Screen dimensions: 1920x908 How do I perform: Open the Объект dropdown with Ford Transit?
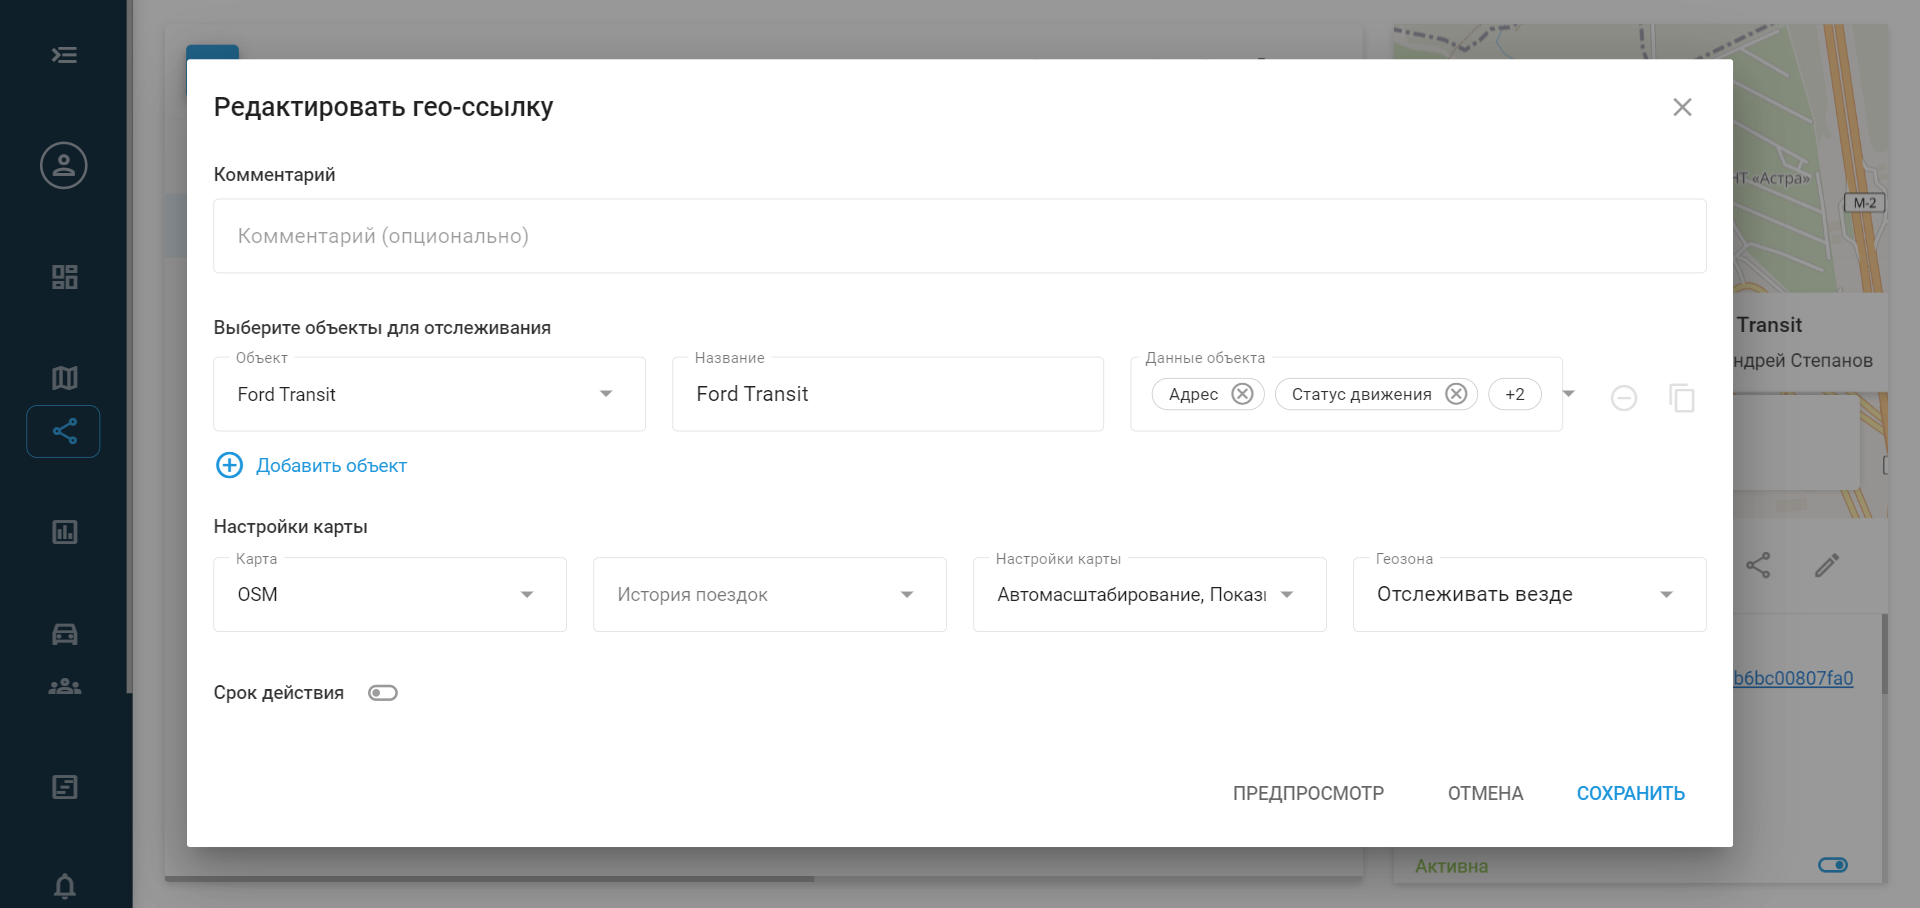[429, 394]
